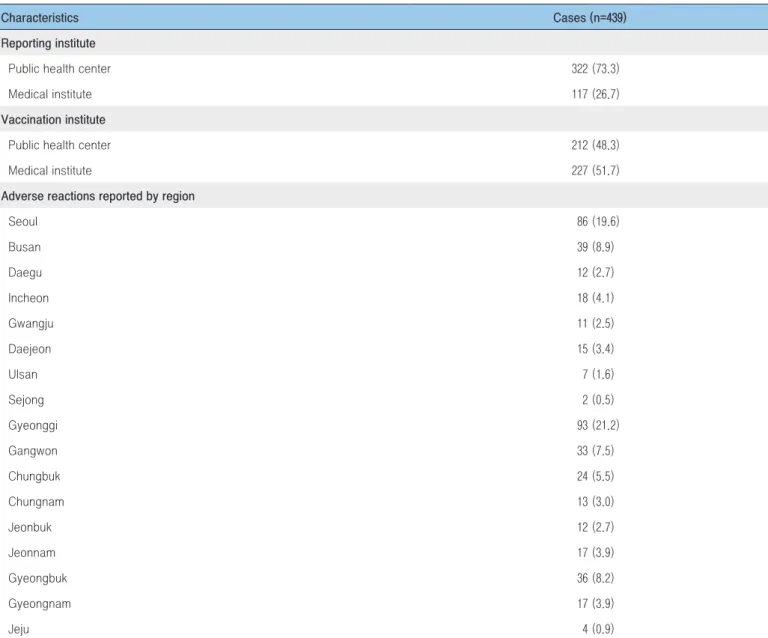
Task: Click the Daejeon row label
Action: tap(29, 349)
